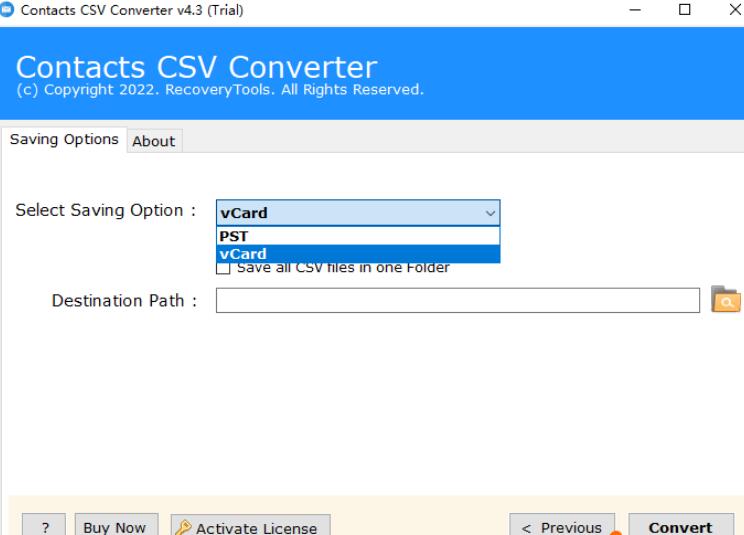Go back with the Previous button
Image resolution: width=744 pixels, height=535 pixels.
(562, 526)
